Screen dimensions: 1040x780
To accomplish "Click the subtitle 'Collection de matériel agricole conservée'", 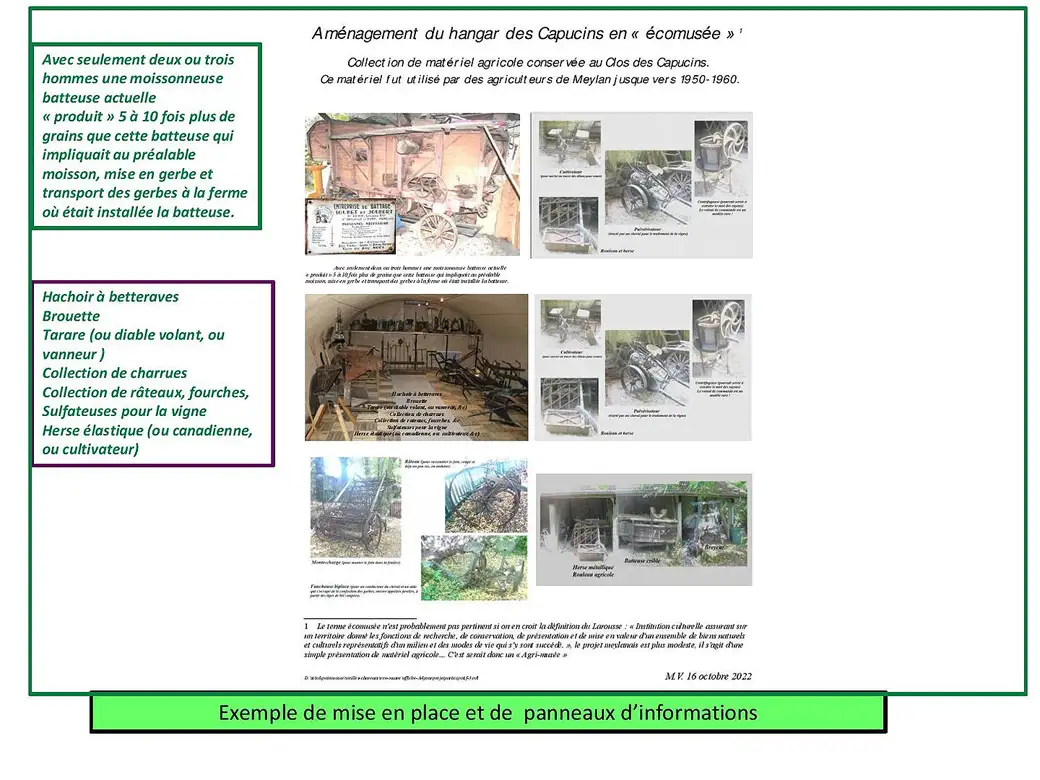I will pyautogui.click(x=528, y=62).
